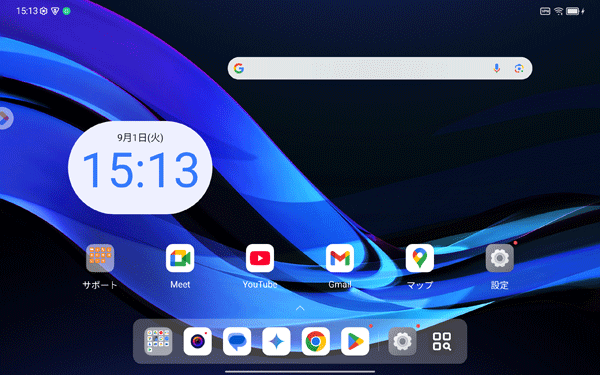Open the app search grid icon in dock
600x375 pixels.
pos(442,341)
